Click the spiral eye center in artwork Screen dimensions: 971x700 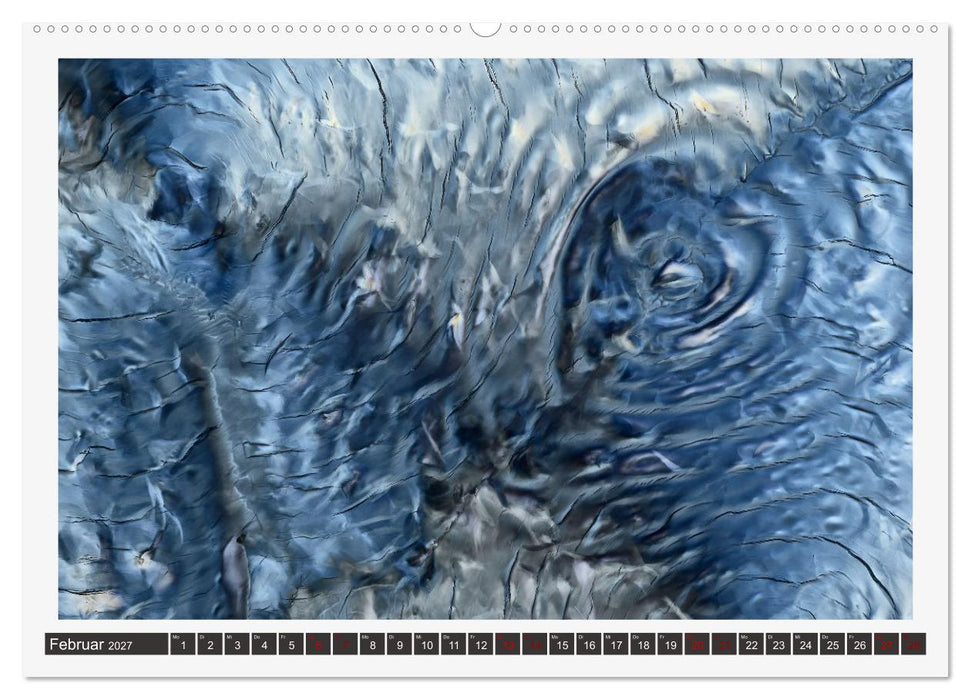pos(676,276)
